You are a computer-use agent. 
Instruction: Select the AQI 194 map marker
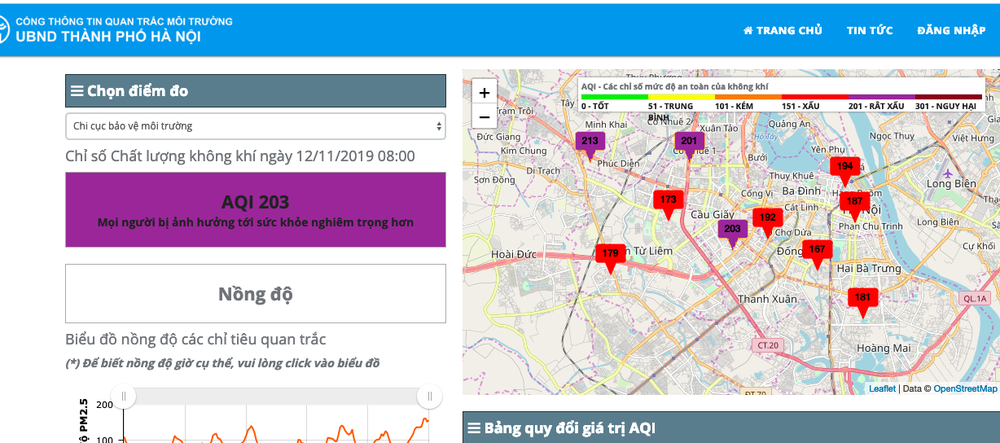[x=845, y=171]
